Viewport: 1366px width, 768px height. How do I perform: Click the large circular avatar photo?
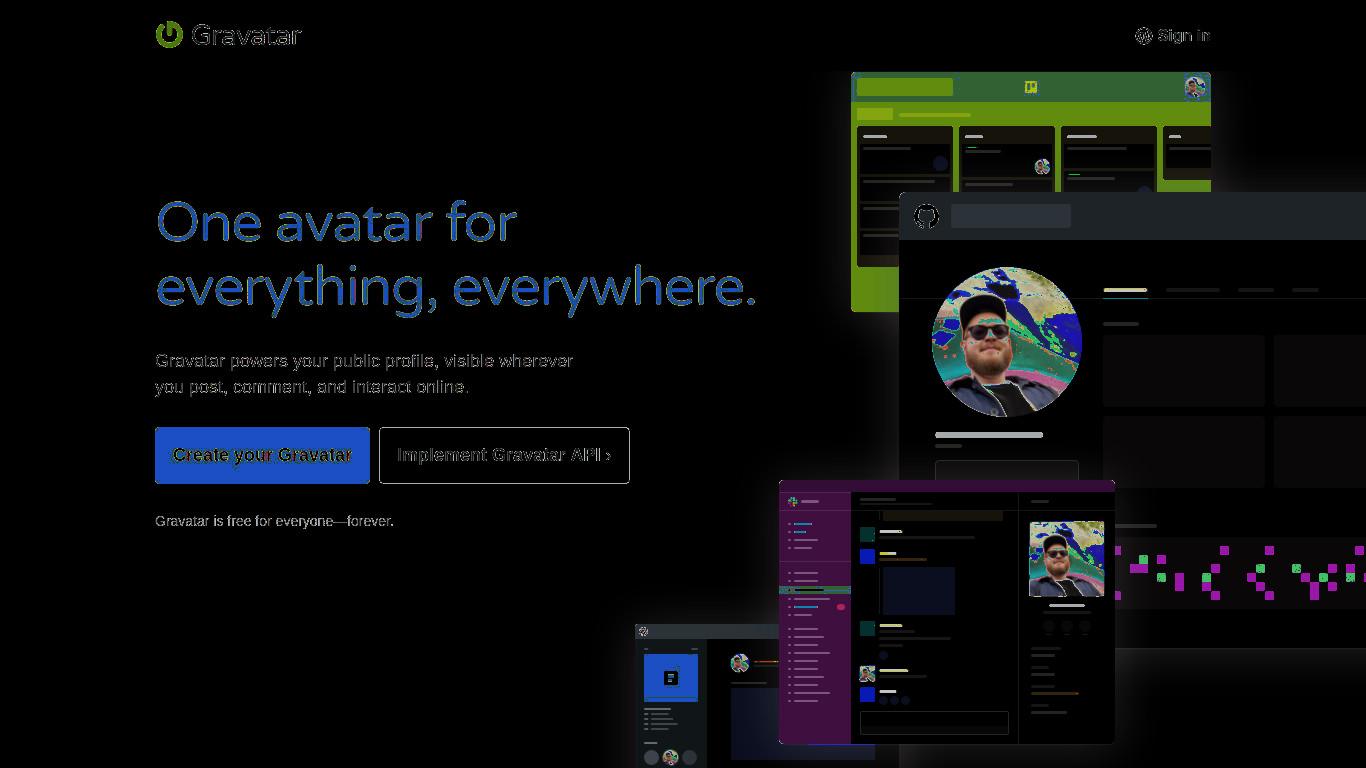[x=1006, y=342]
